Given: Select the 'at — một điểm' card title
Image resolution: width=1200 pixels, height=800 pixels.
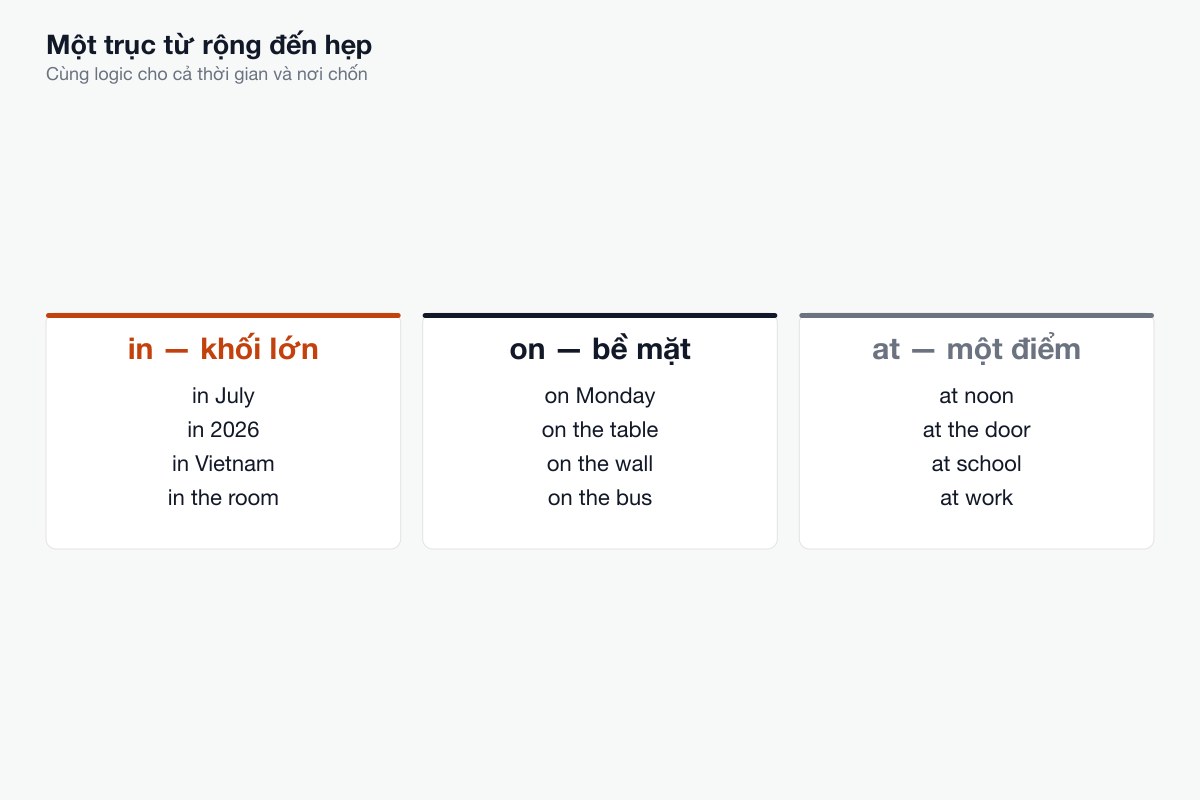Looking at the screenshot, I should (x=976, y=349).
